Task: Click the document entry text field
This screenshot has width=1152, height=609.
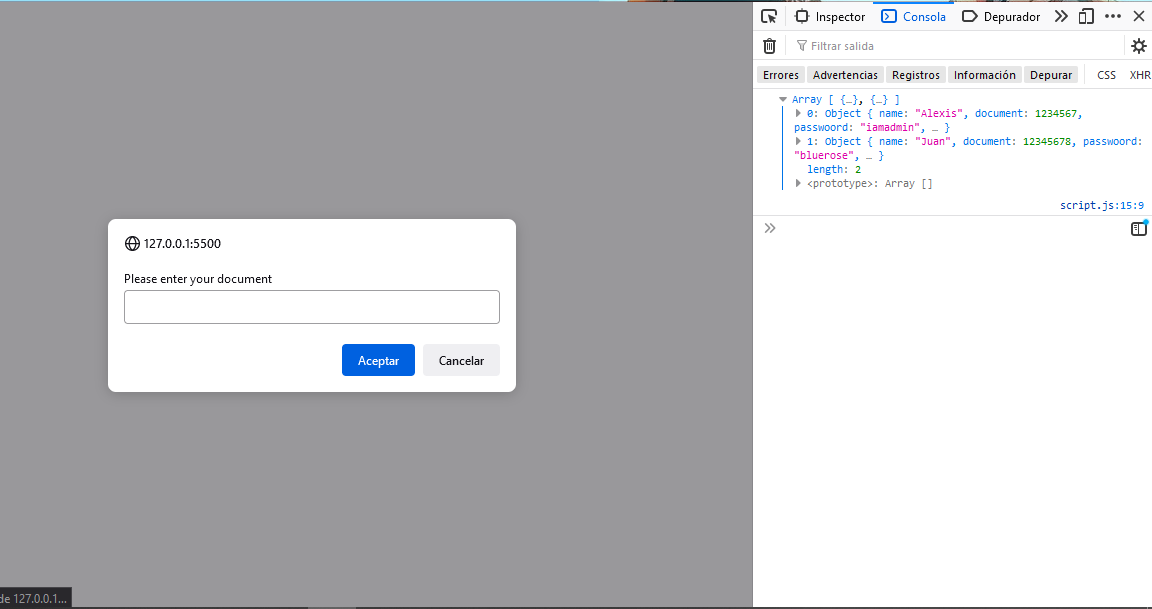Action: click(311, 306)
